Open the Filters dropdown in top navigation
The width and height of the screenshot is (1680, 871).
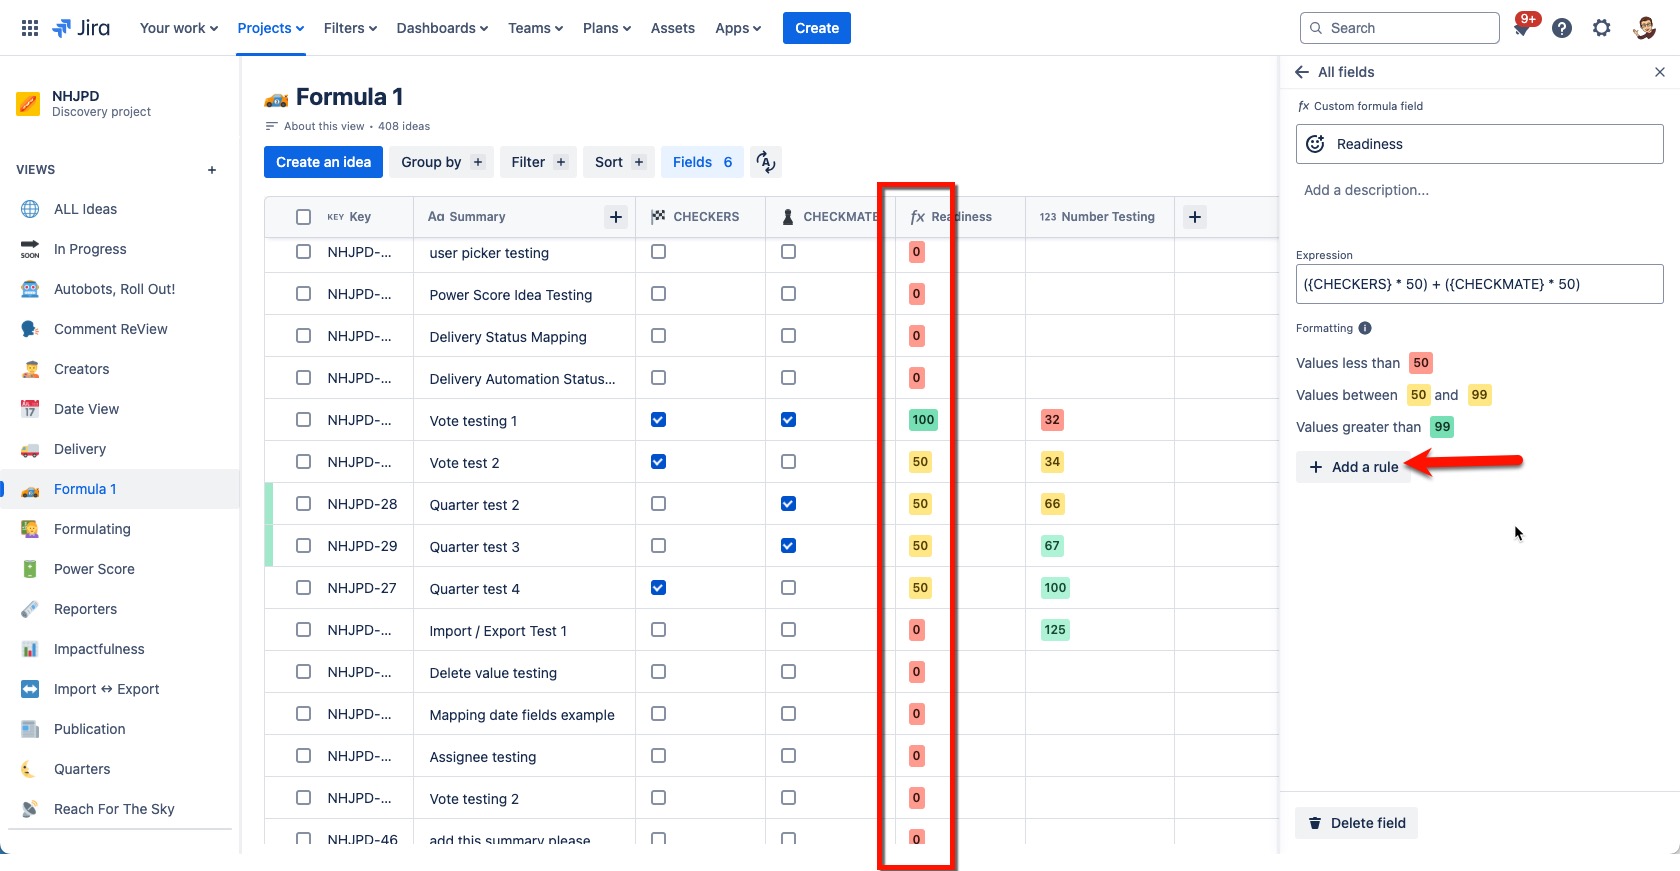[350, 28]
